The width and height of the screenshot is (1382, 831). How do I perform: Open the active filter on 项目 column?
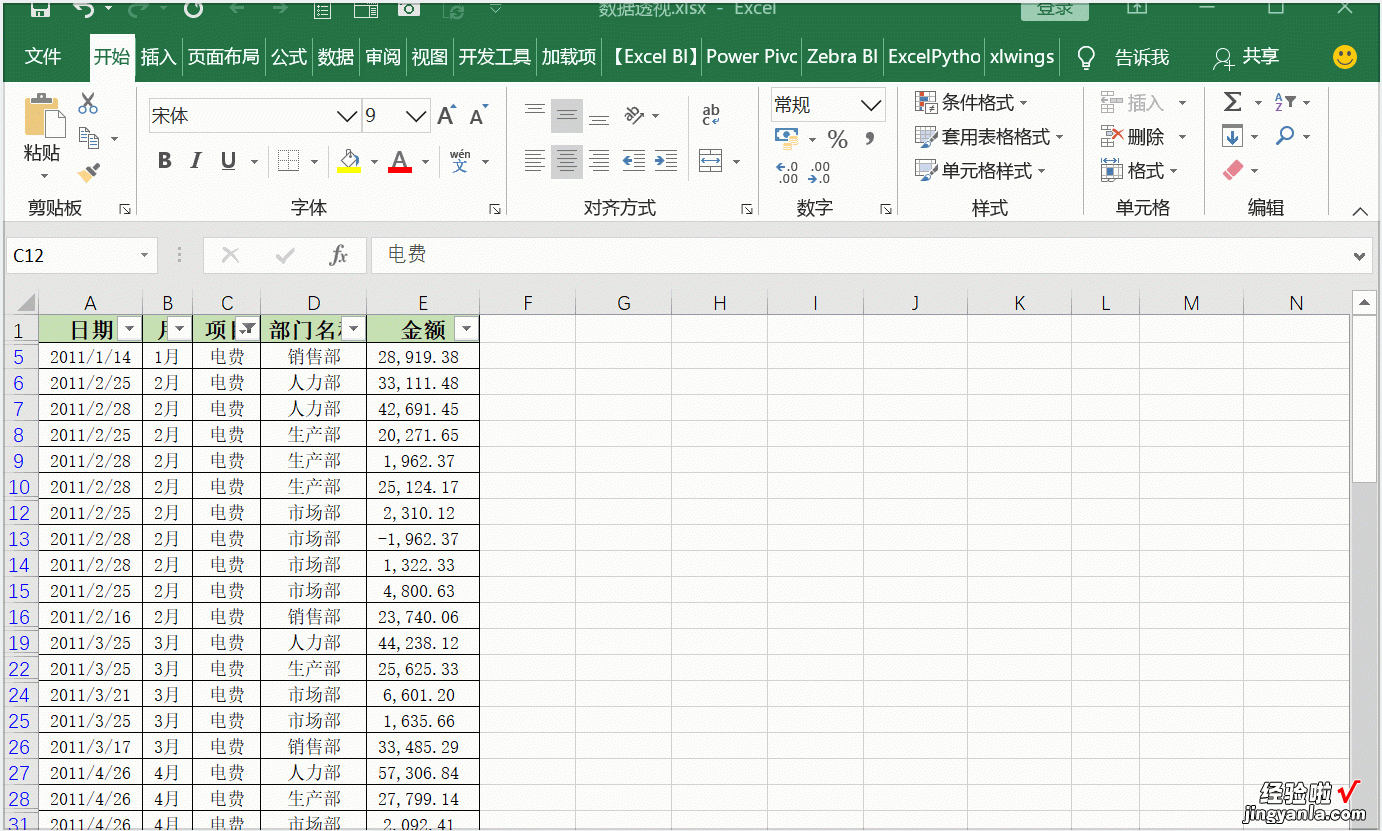pos(247,330)
